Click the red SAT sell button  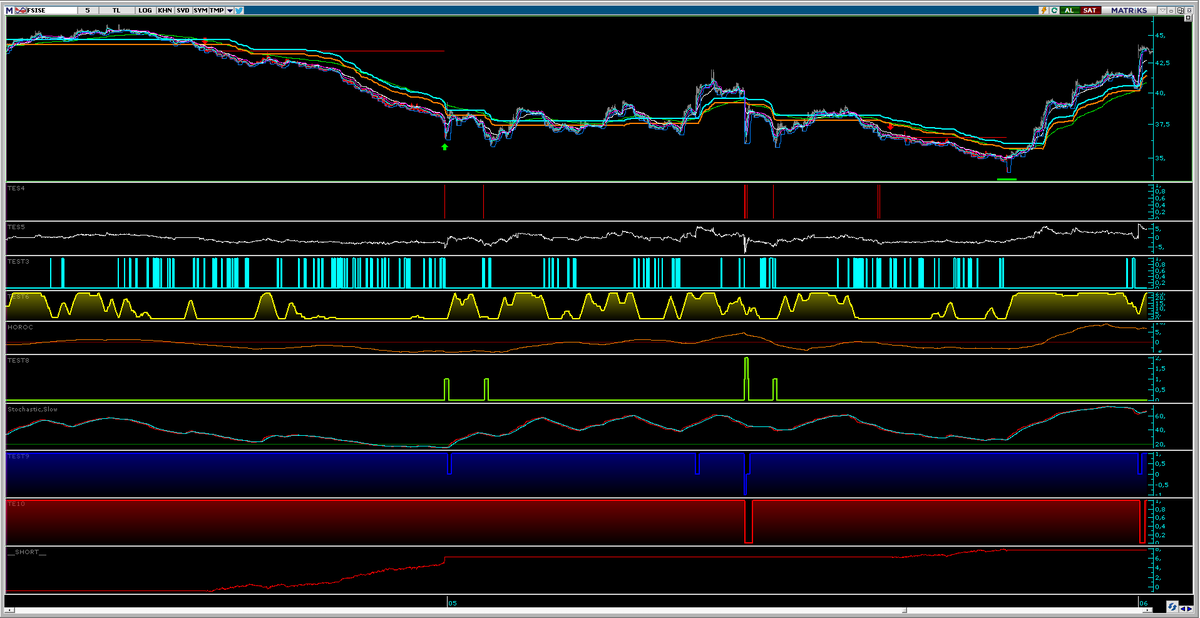(1090, 10)
